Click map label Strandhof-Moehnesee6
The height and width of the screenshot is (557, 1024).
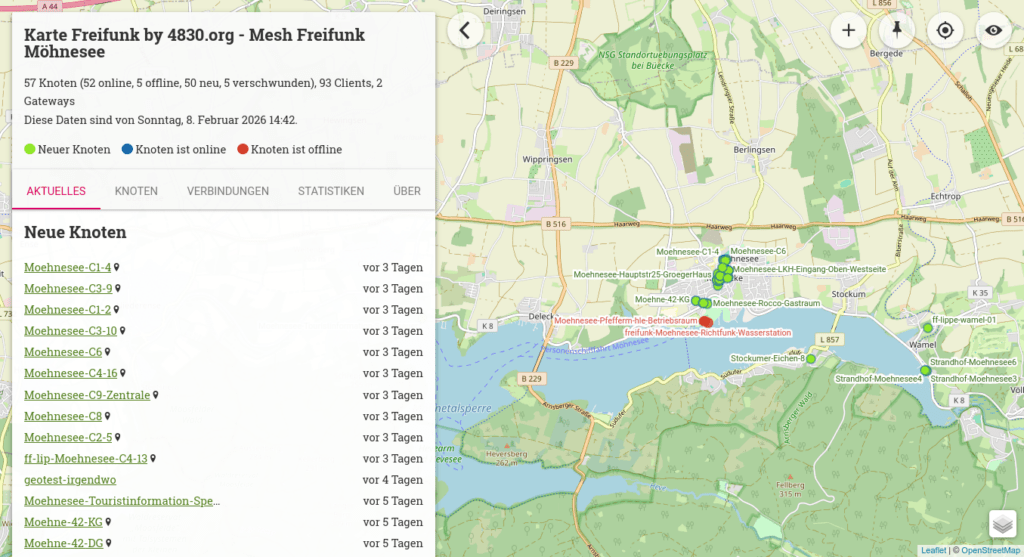(x=973, y=362)
